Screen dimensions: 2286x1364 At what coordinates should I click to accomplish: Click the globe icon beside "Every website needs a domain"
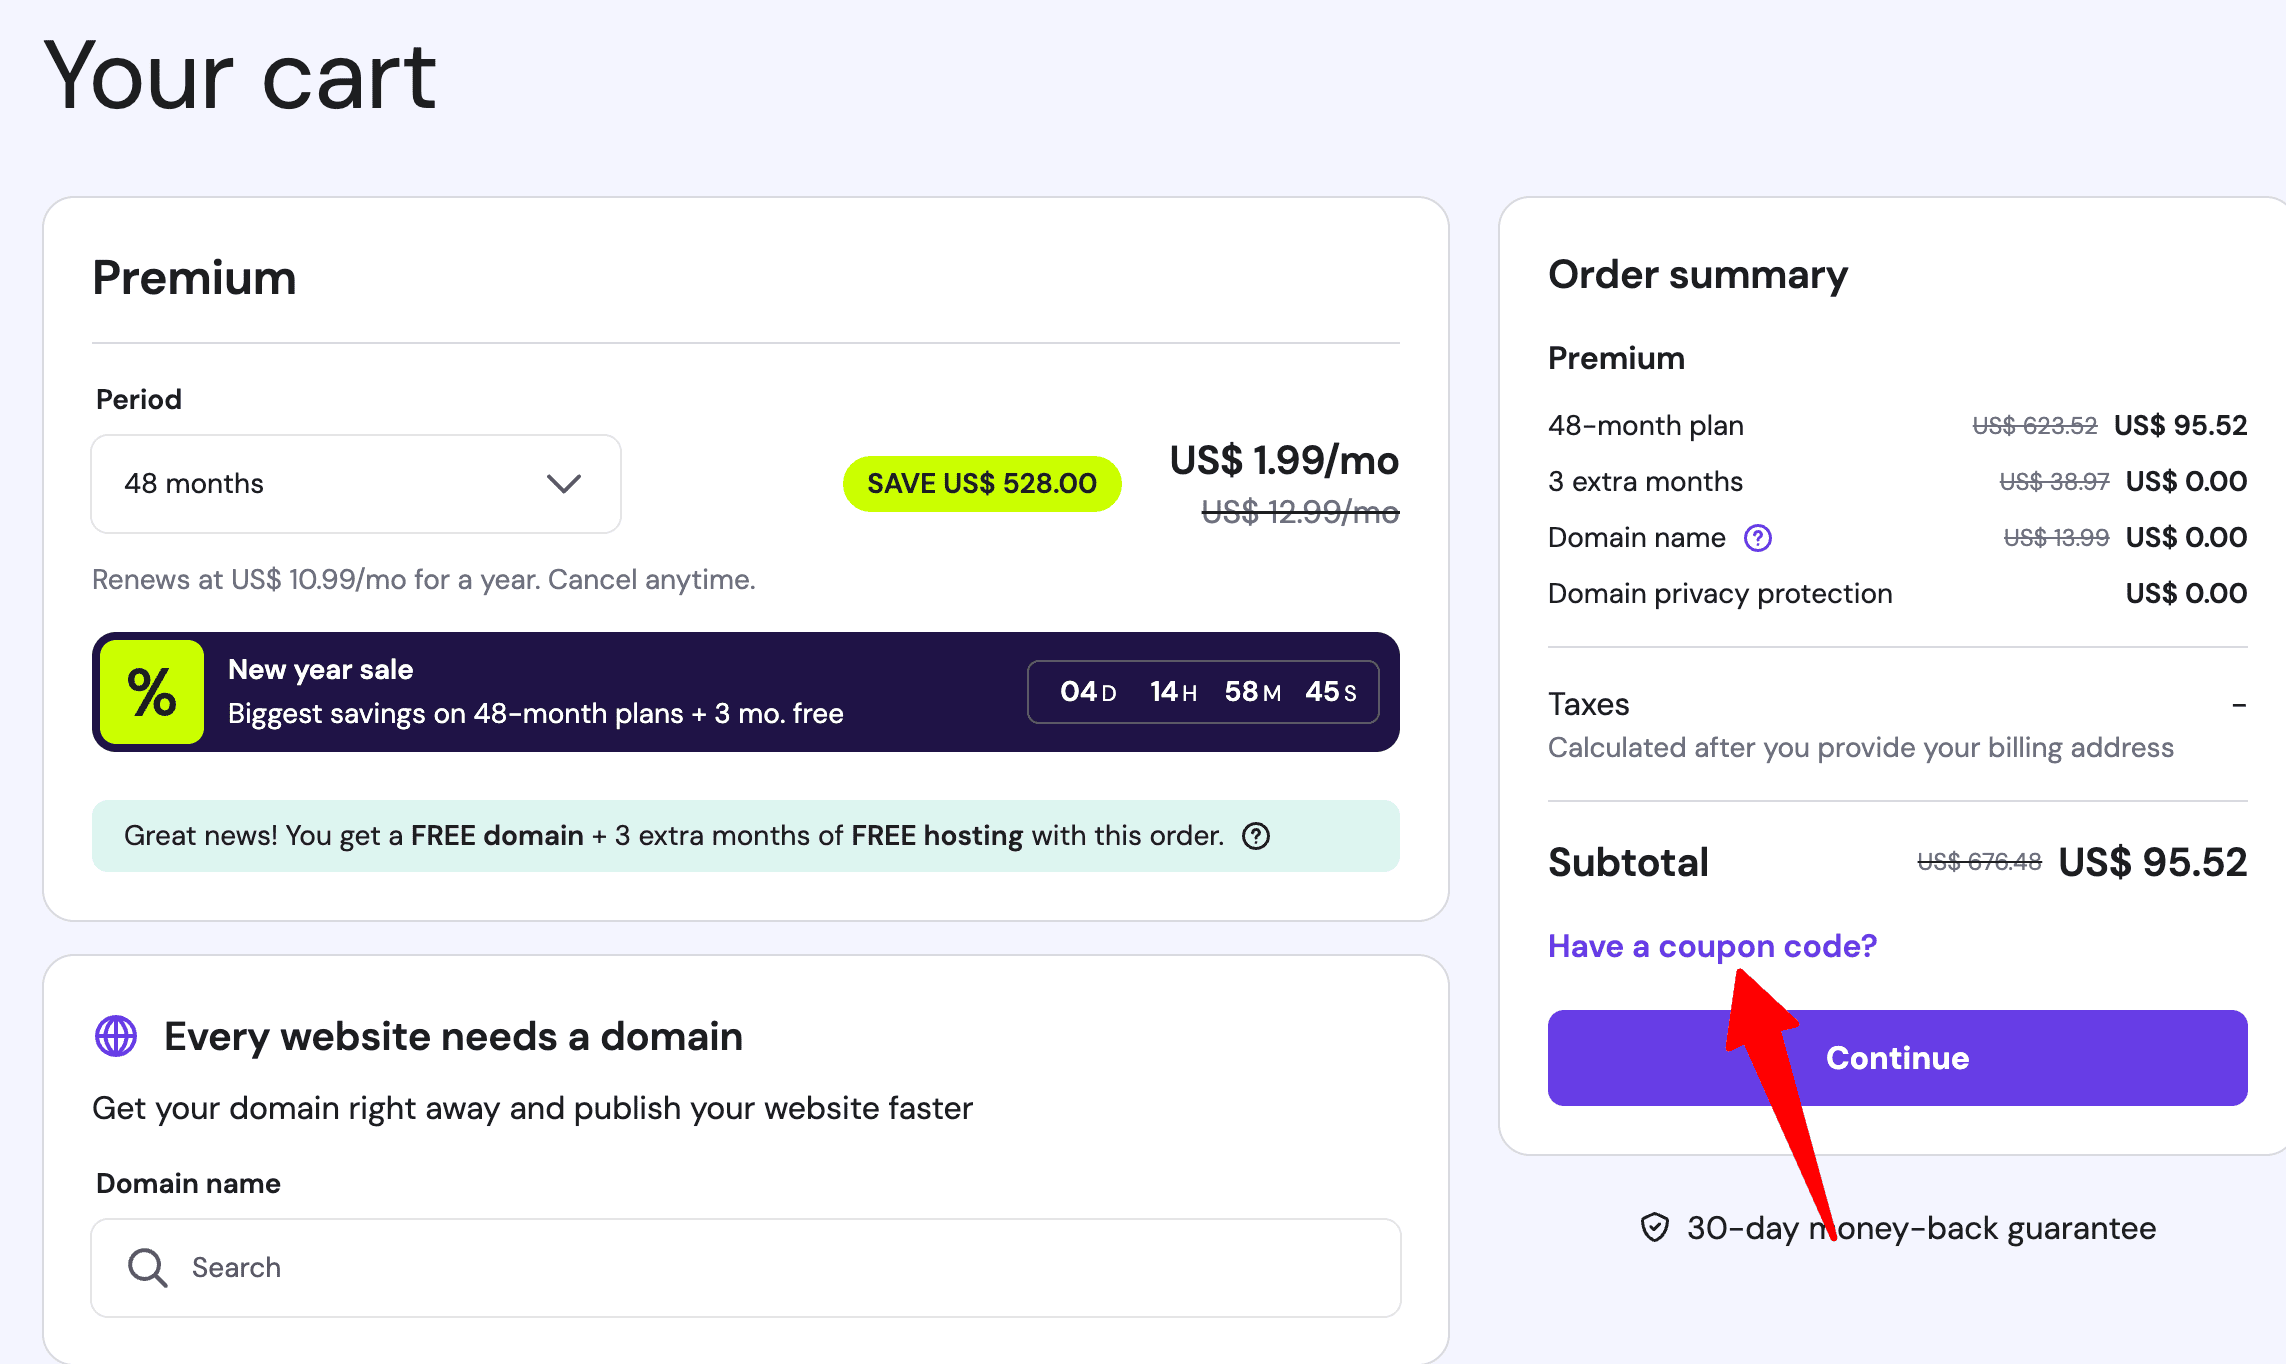[x=116, y=1037]
